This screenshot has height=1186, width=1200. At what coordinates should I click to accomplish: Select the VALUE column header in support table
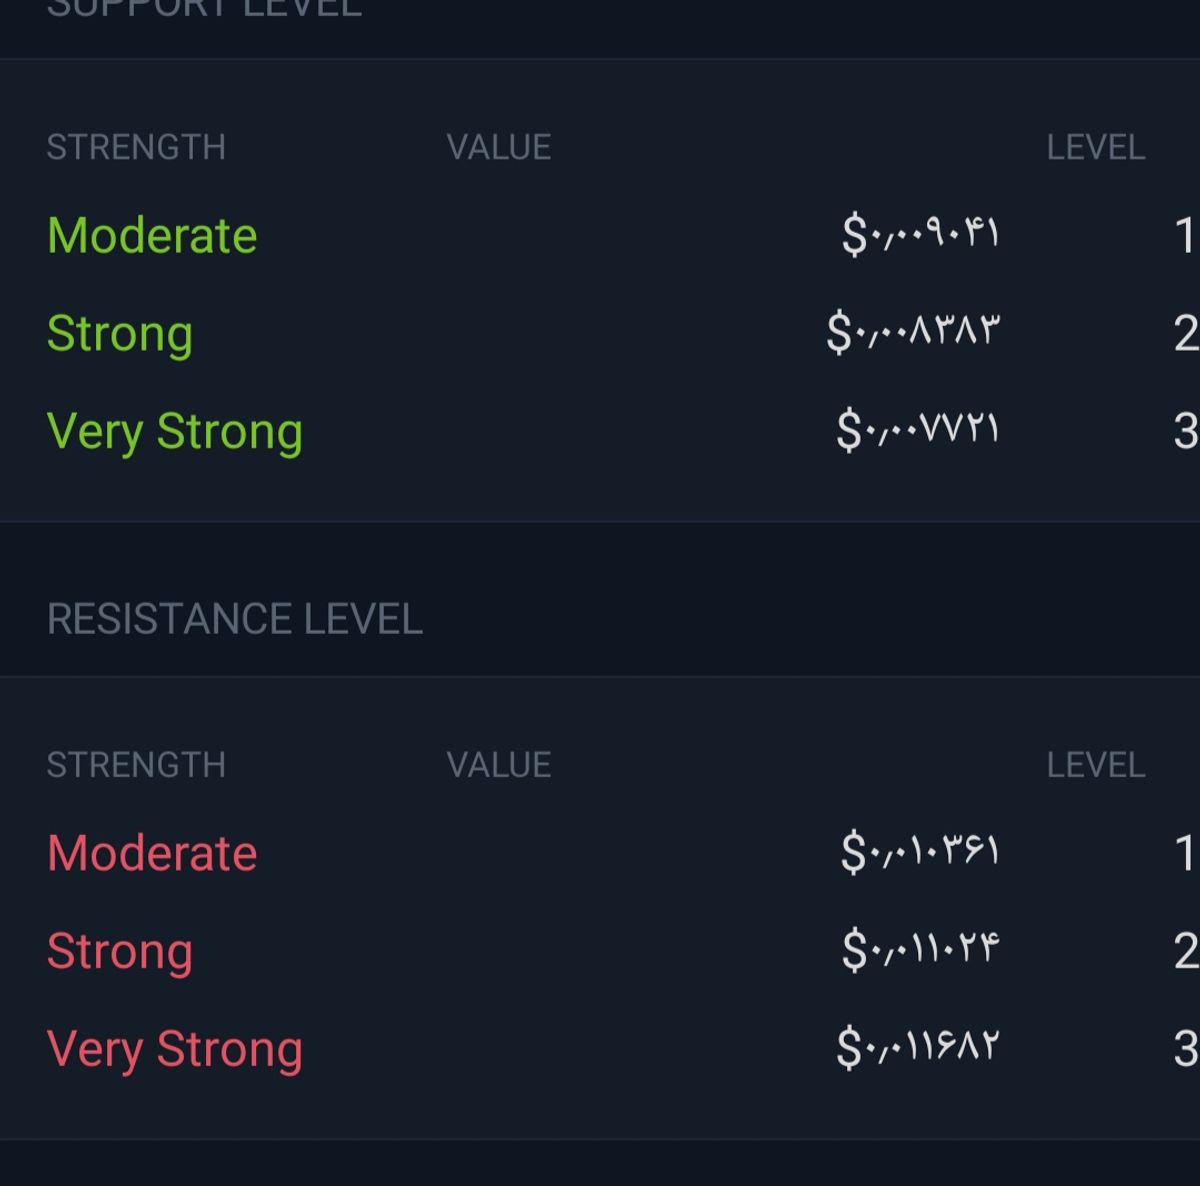(x=499, y=148)
